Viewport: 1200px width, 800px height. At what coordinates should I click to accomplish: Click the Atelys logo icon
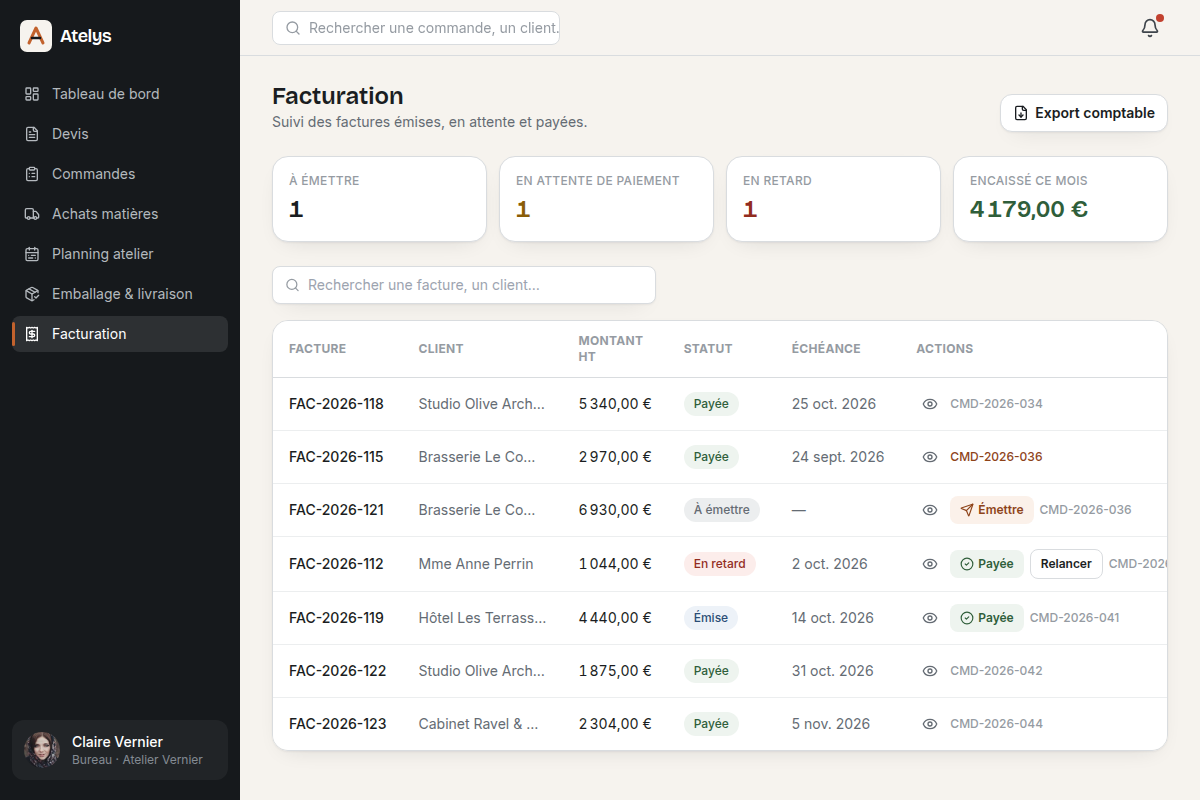point(36,36)
